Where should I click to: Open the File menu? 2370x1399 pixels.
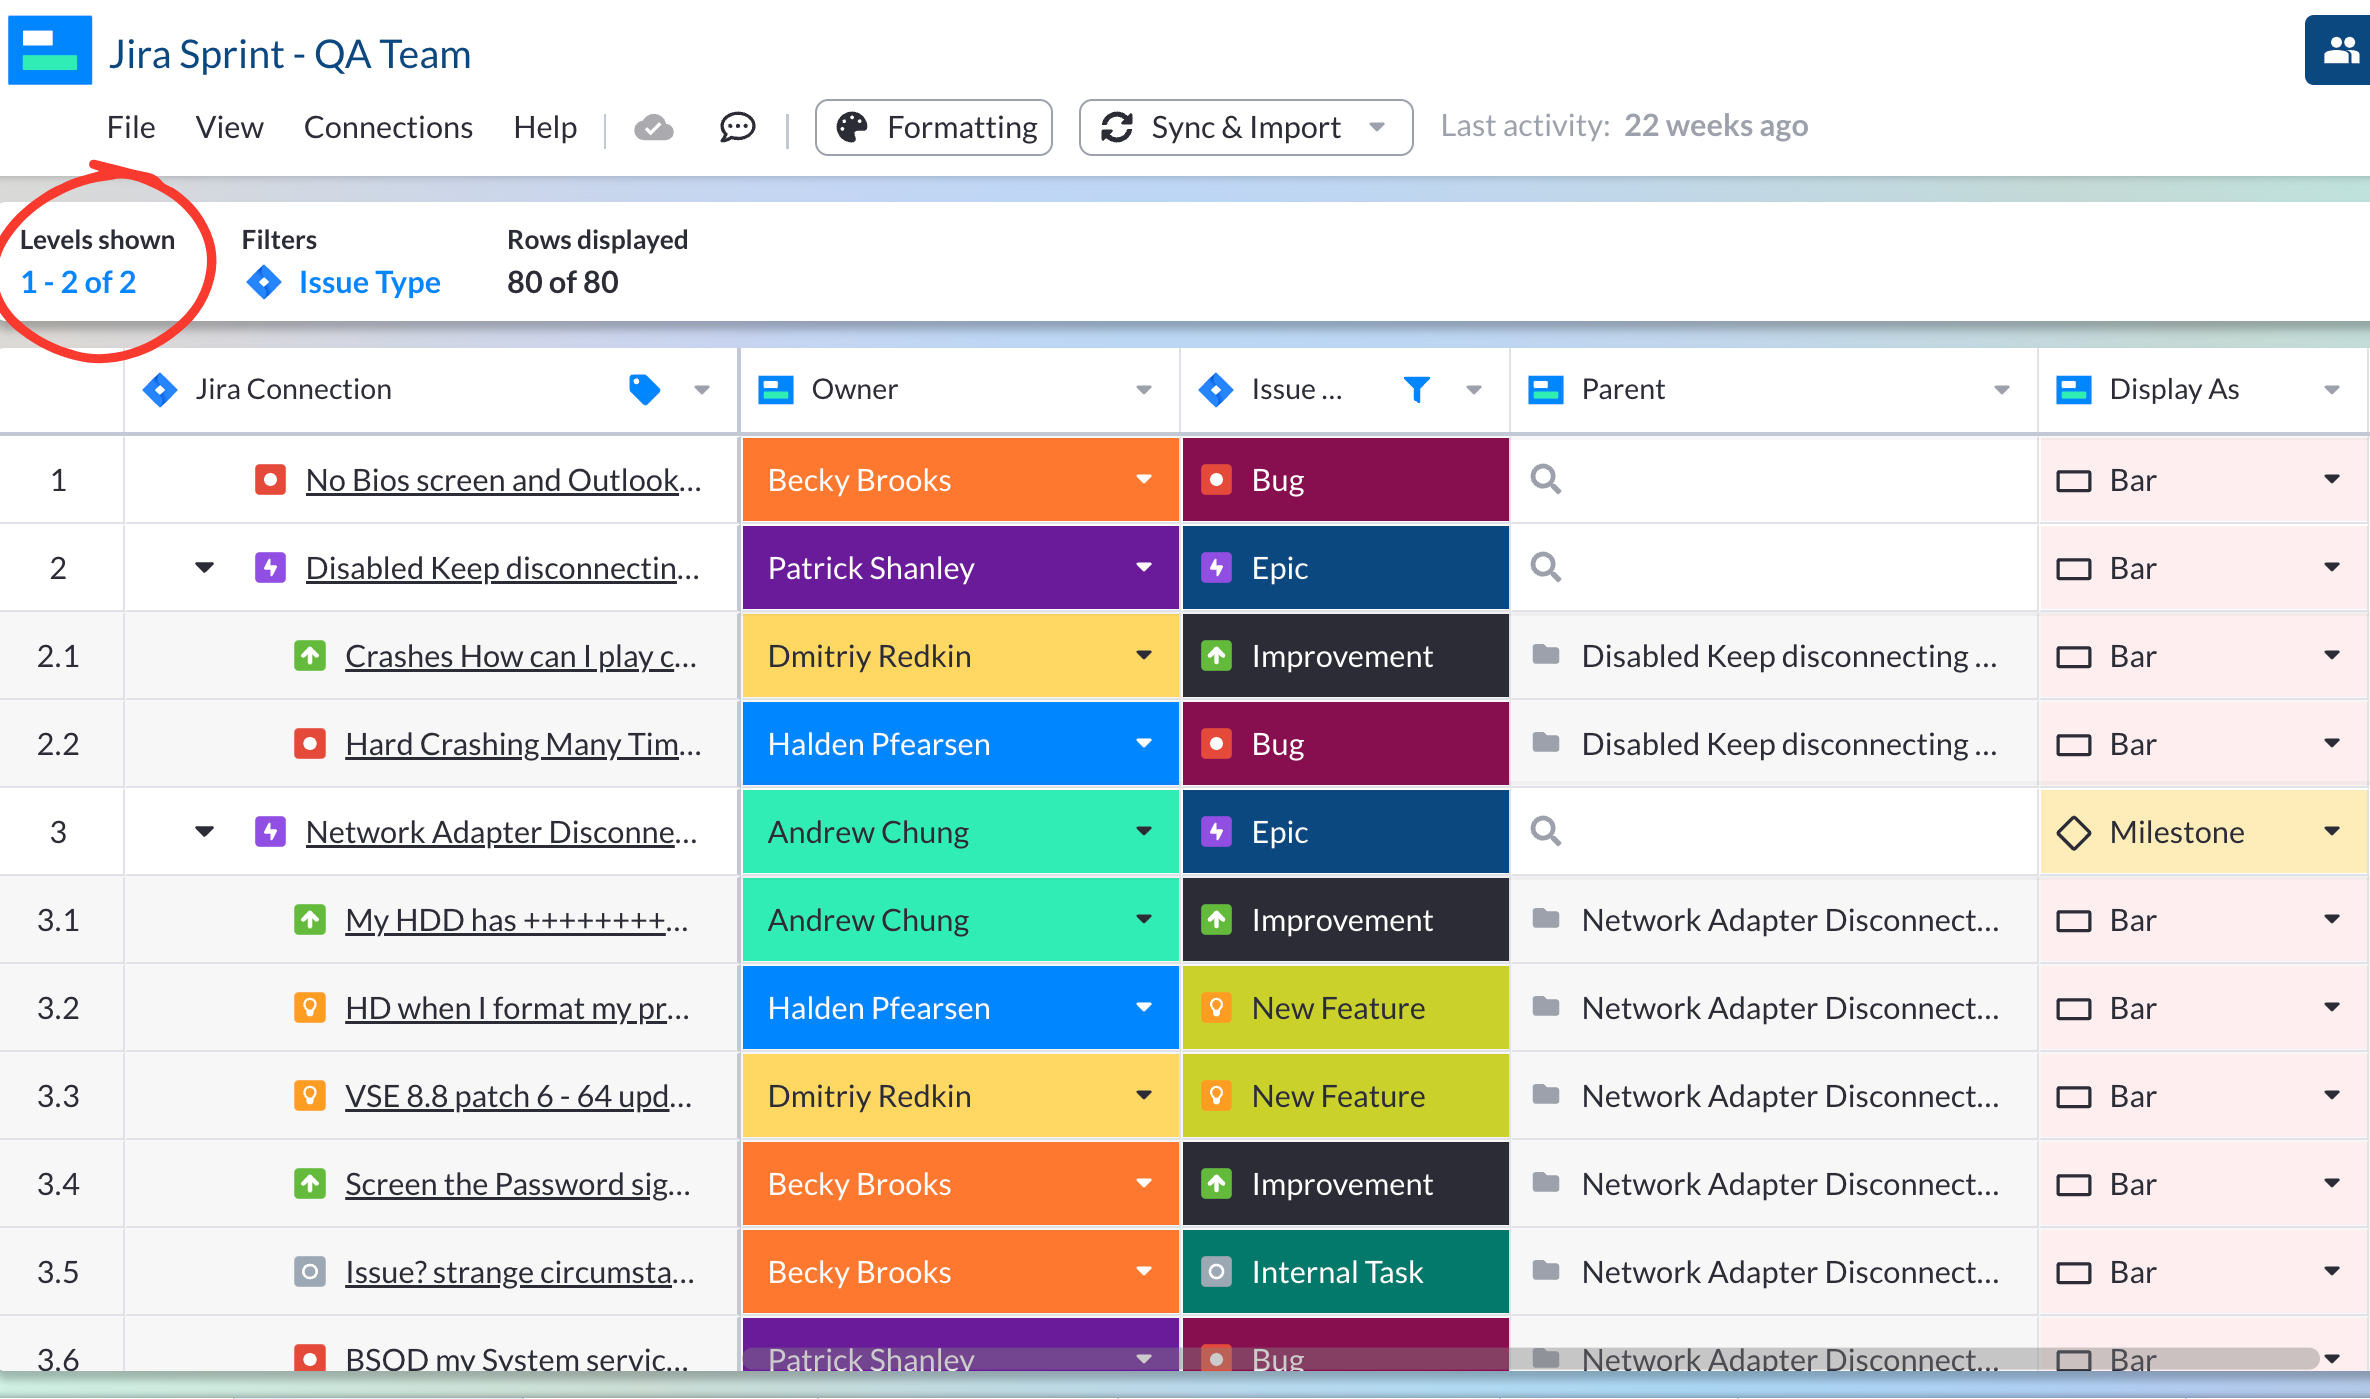[x=131, y=127]
